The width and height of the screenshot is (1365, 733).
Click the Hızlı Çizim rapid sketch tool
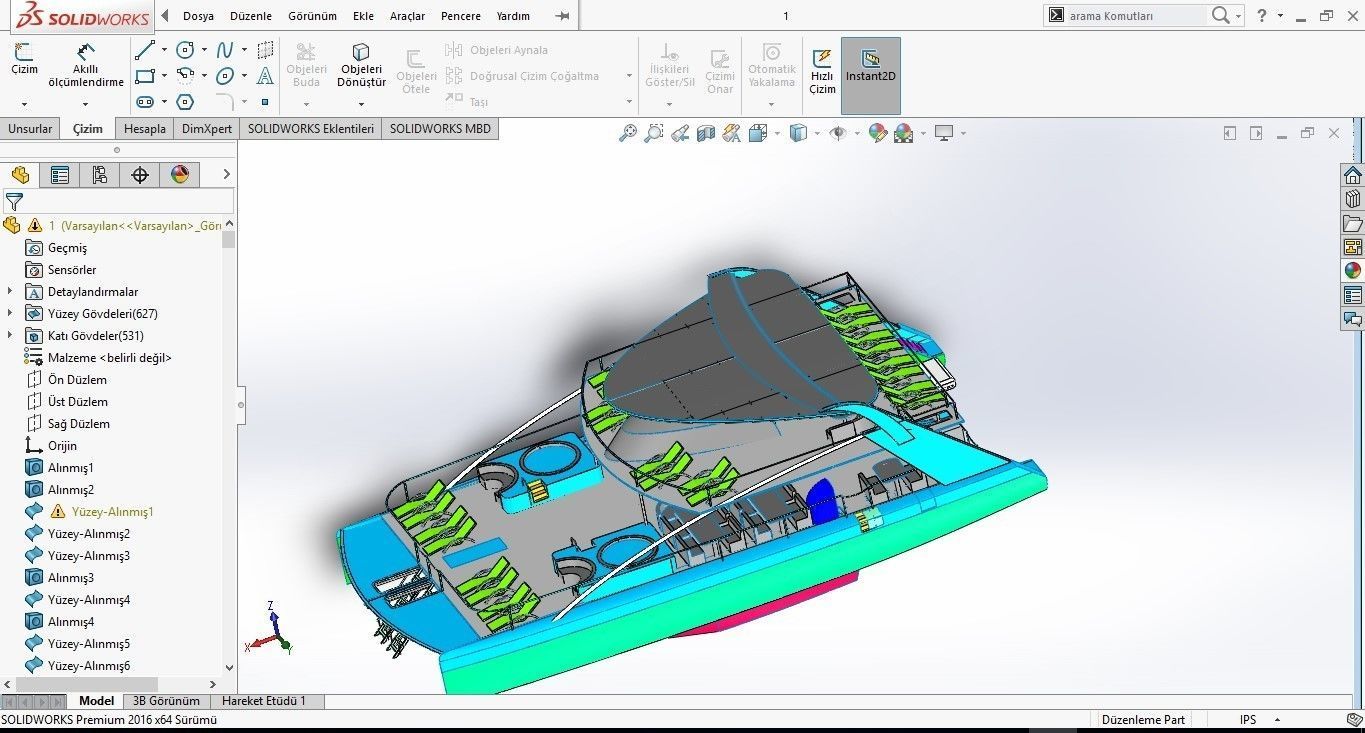822,70
